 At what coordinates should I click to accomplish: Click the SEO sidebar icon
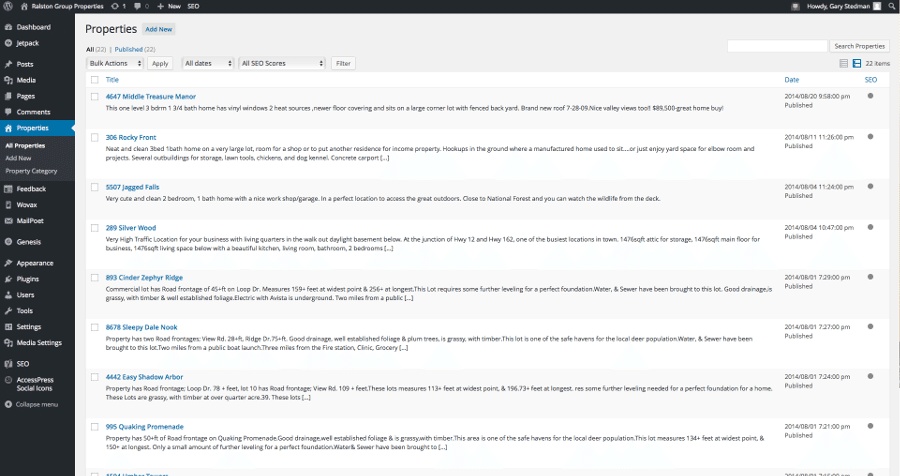point(8,364)
